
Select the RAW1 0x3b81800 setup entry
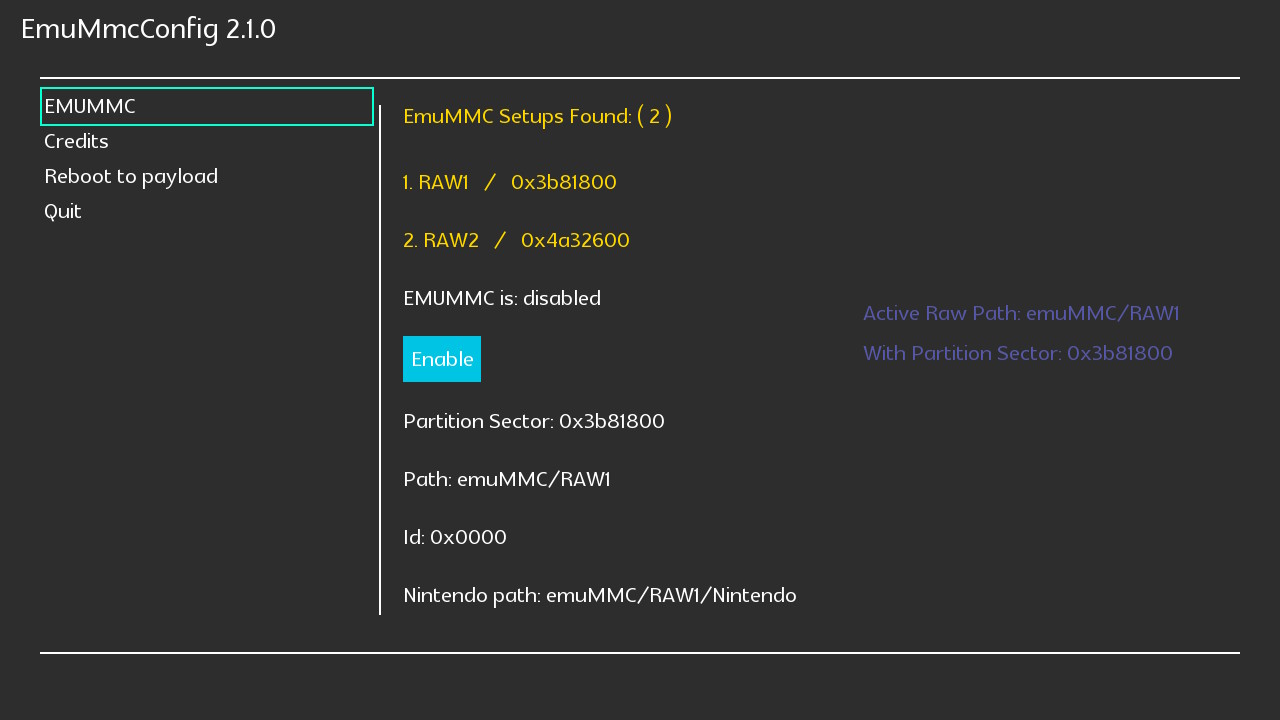click(510, 183)
